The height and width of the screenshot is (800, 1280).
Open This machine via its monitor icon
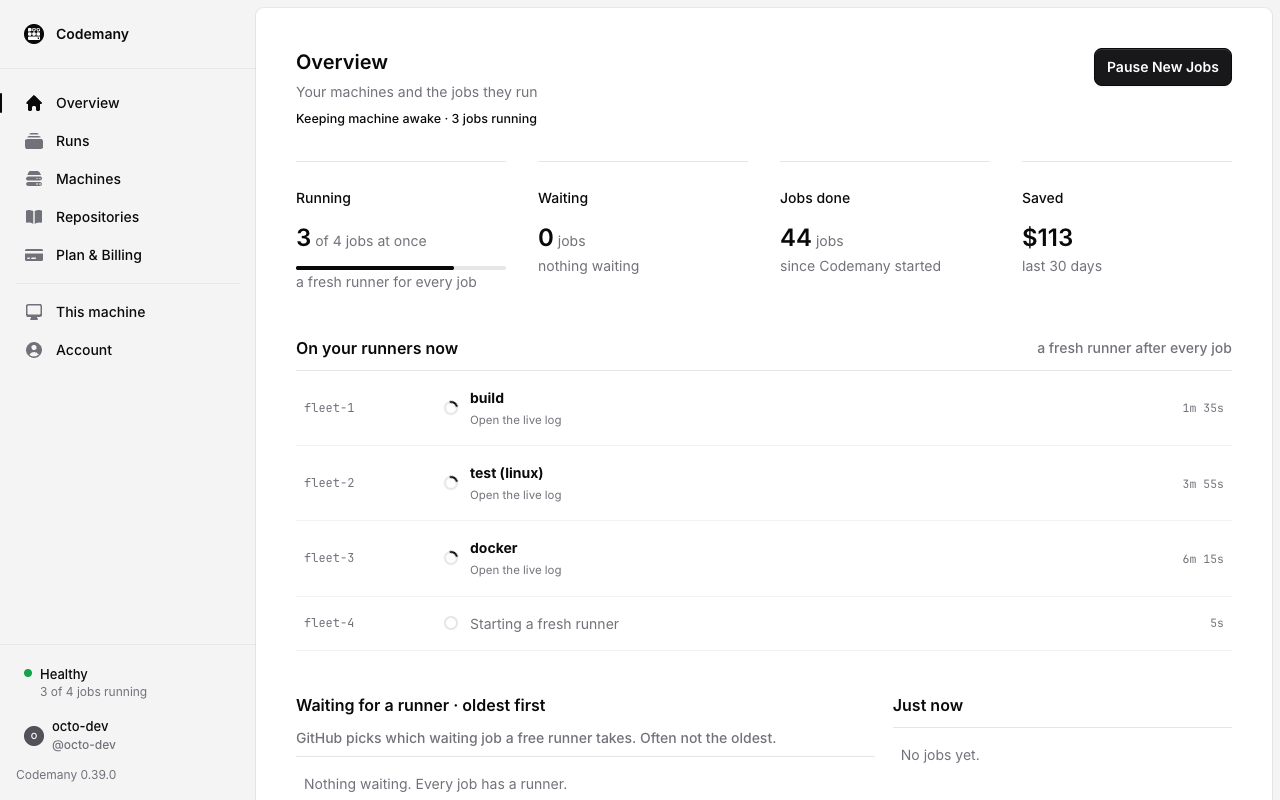click(34, 312)
